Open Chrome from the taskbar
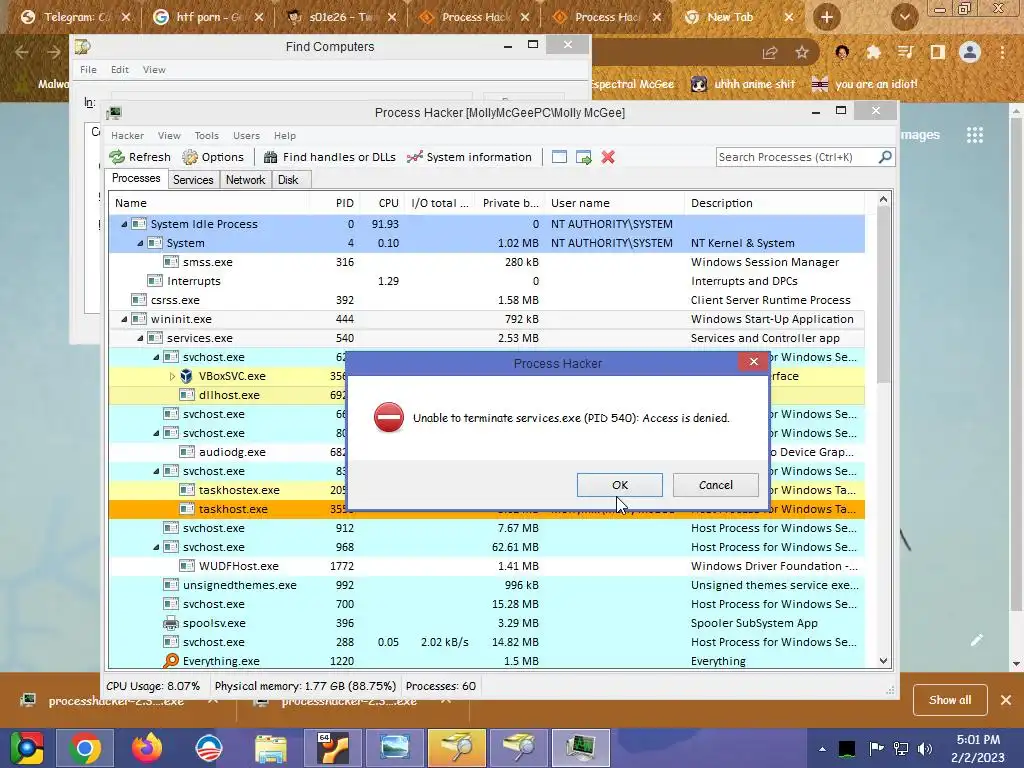This screenshot has width=1024, height=768. [85, 748]
